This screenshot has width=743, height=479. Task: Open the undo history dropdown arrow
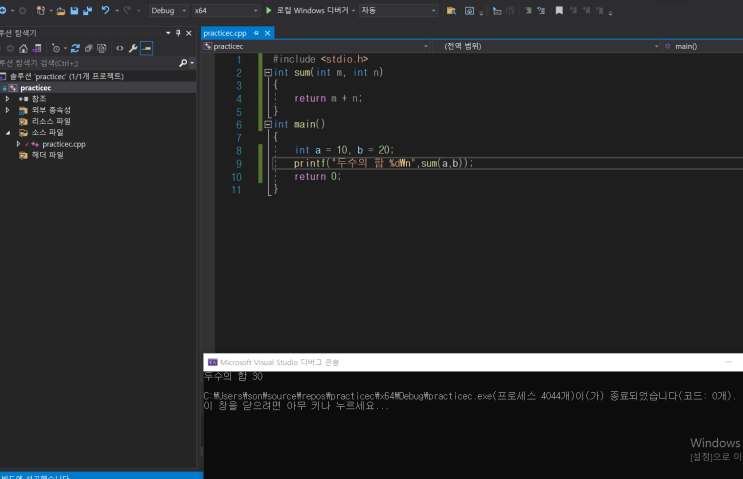116,10
